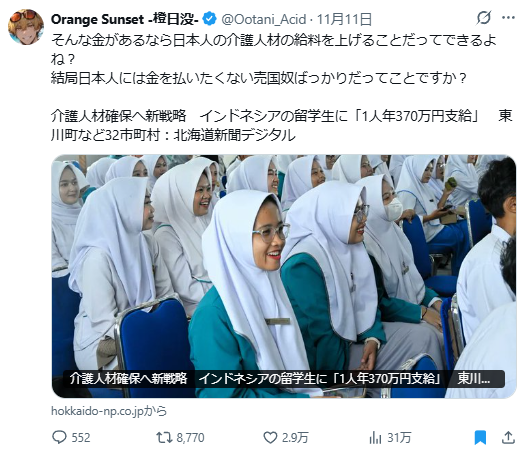Image resolution: width=525 pixels, height=454 pixels.
Task: Click the reply speech bubble icon
Action: point(60,438)
